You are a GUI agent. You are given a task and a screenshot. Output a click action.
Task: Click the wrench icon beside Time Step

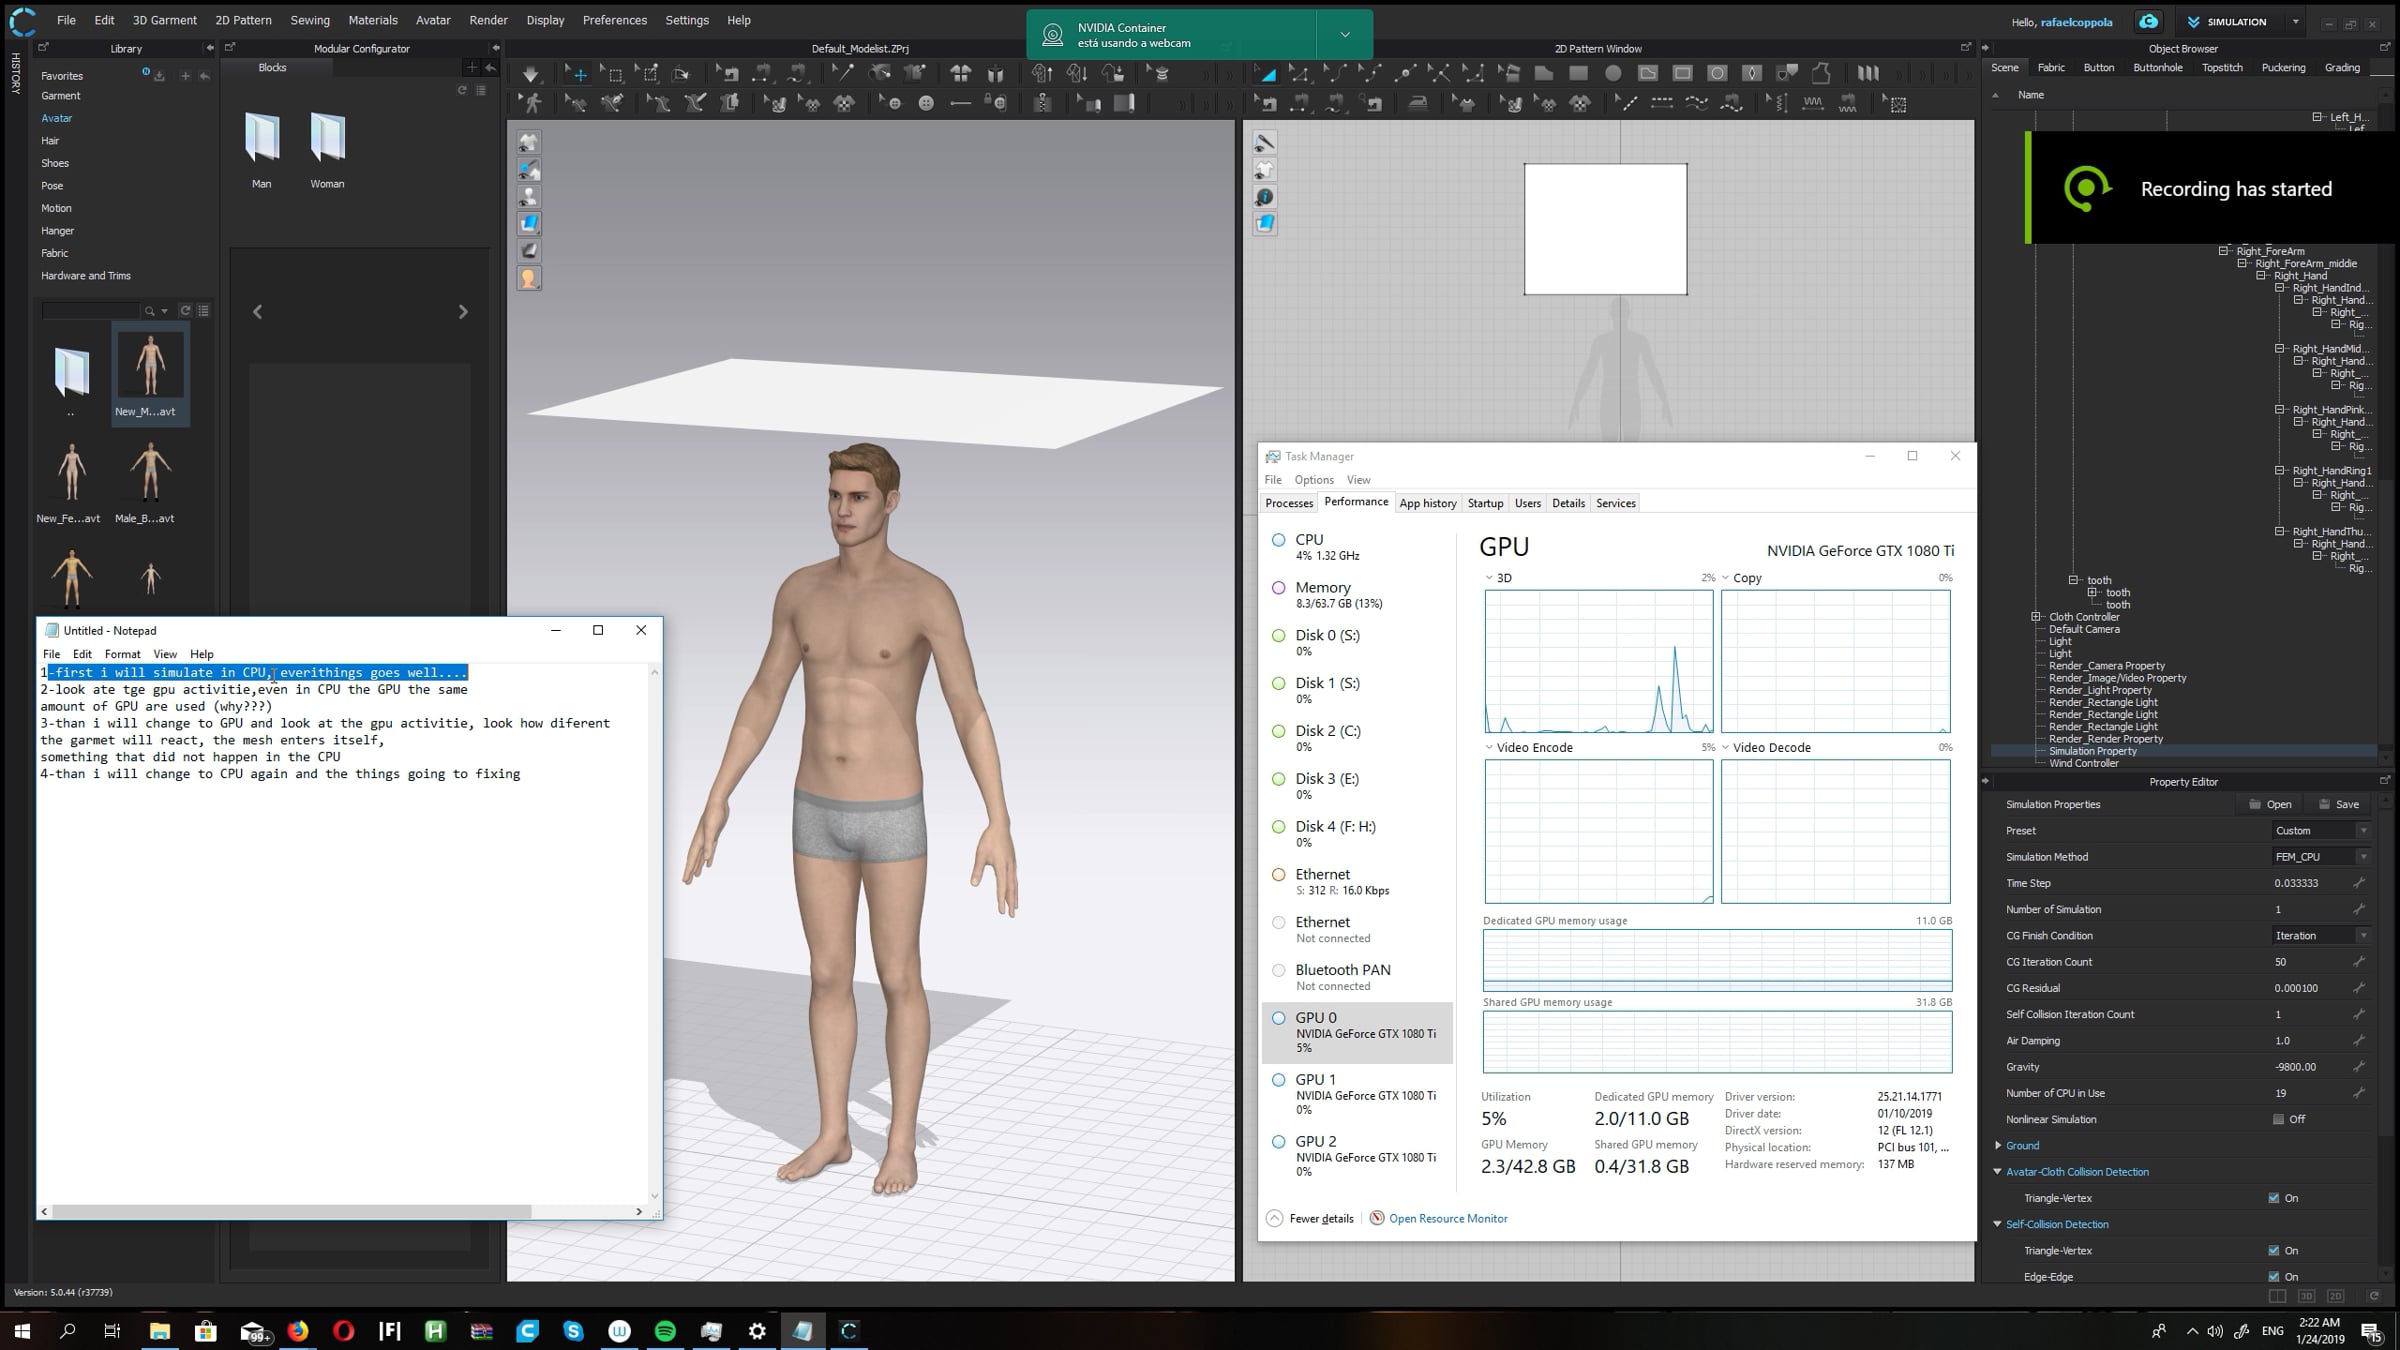click(2359, 883)
